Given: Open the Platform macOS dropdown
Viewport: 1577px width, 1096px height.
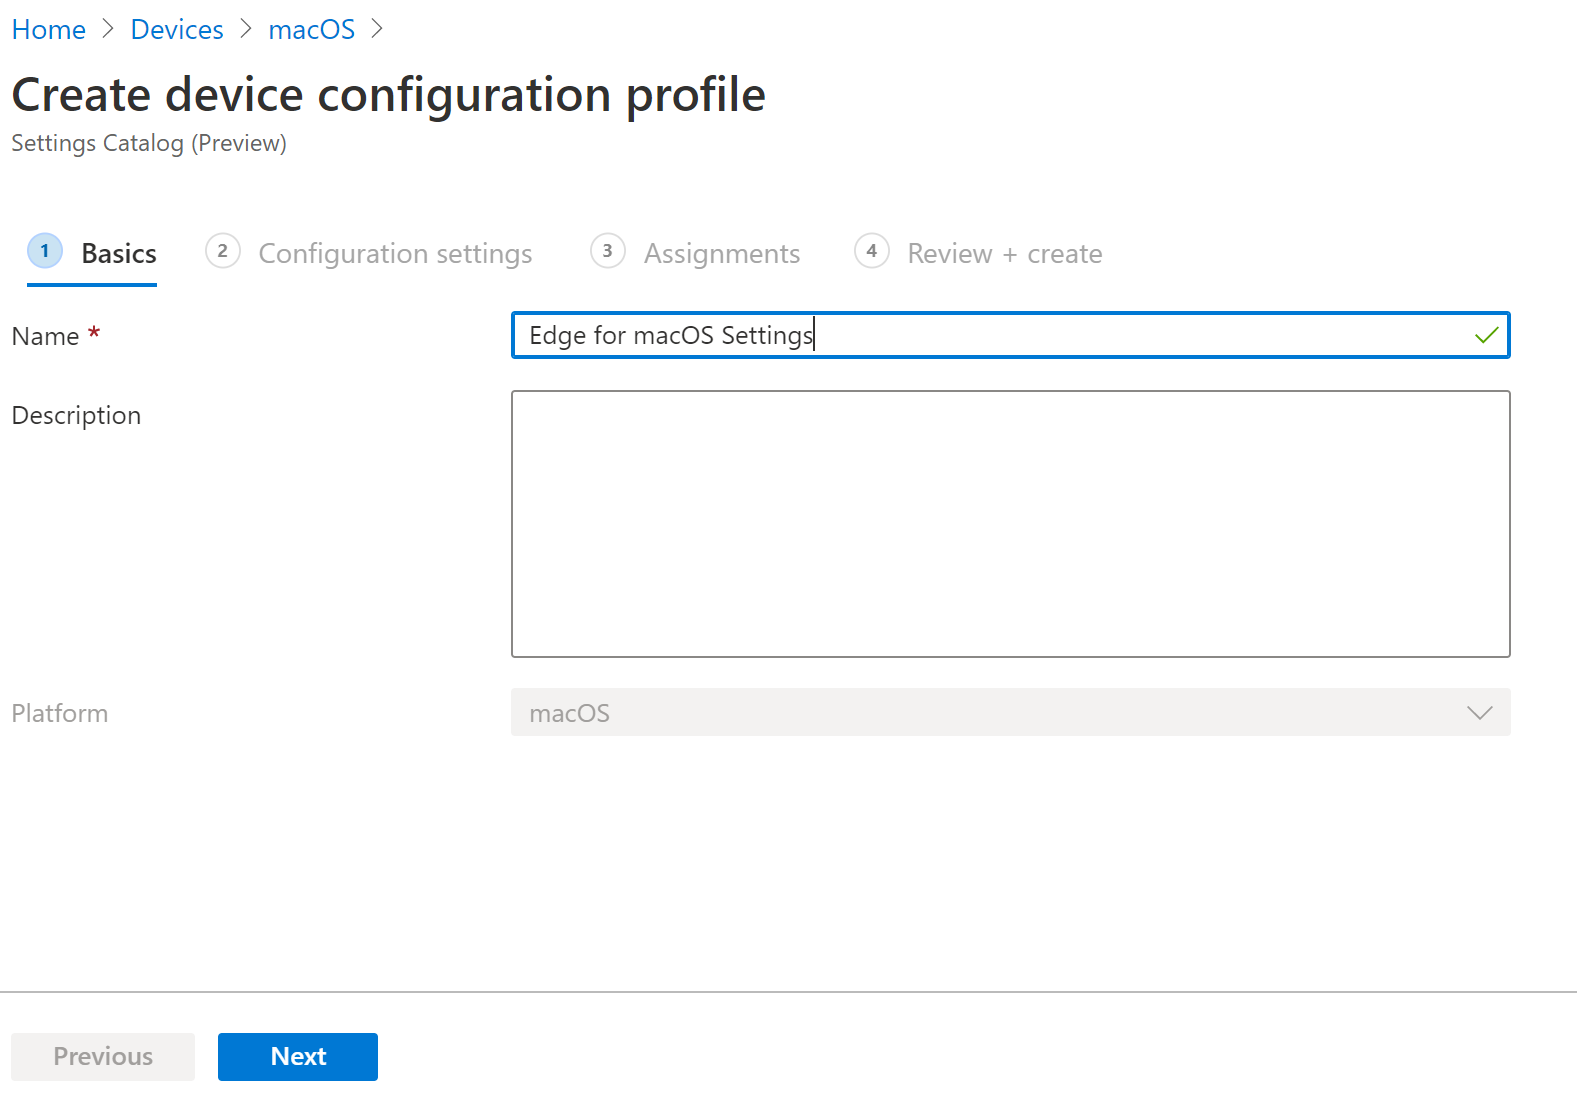Looking at the screenshot, I should click(x=1010, y=712).
